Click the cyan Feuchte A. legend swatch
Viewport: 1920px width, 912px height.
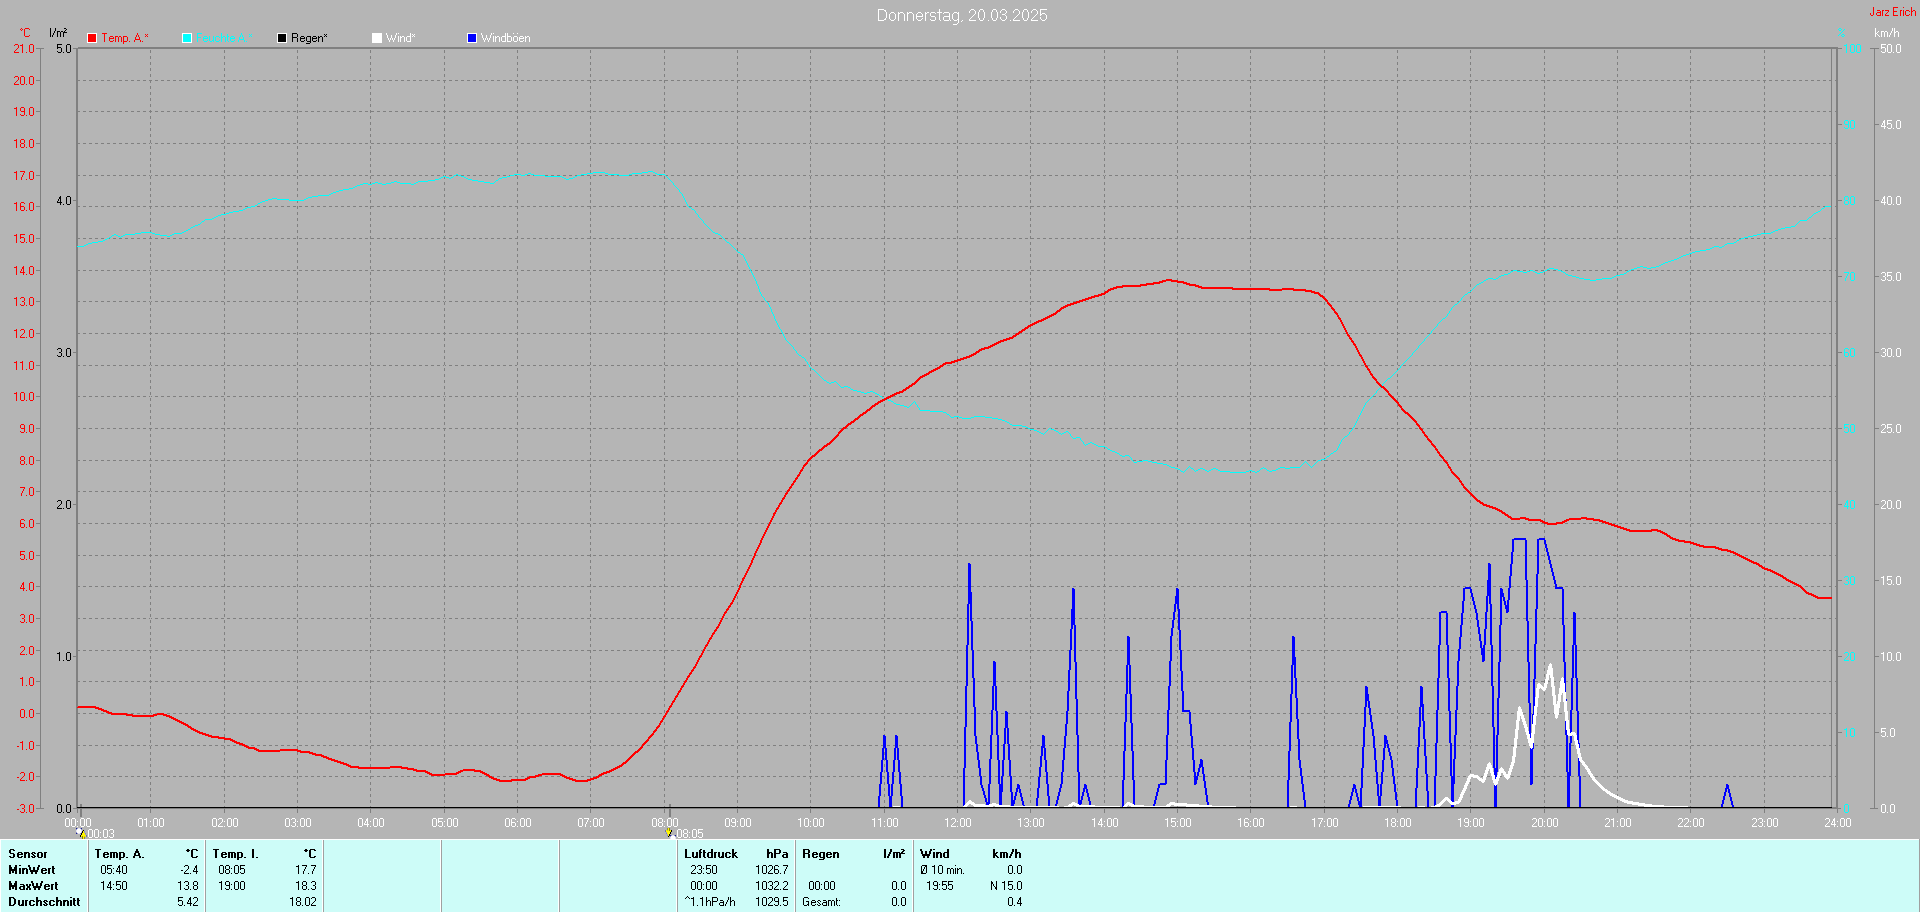click(187, 38)
